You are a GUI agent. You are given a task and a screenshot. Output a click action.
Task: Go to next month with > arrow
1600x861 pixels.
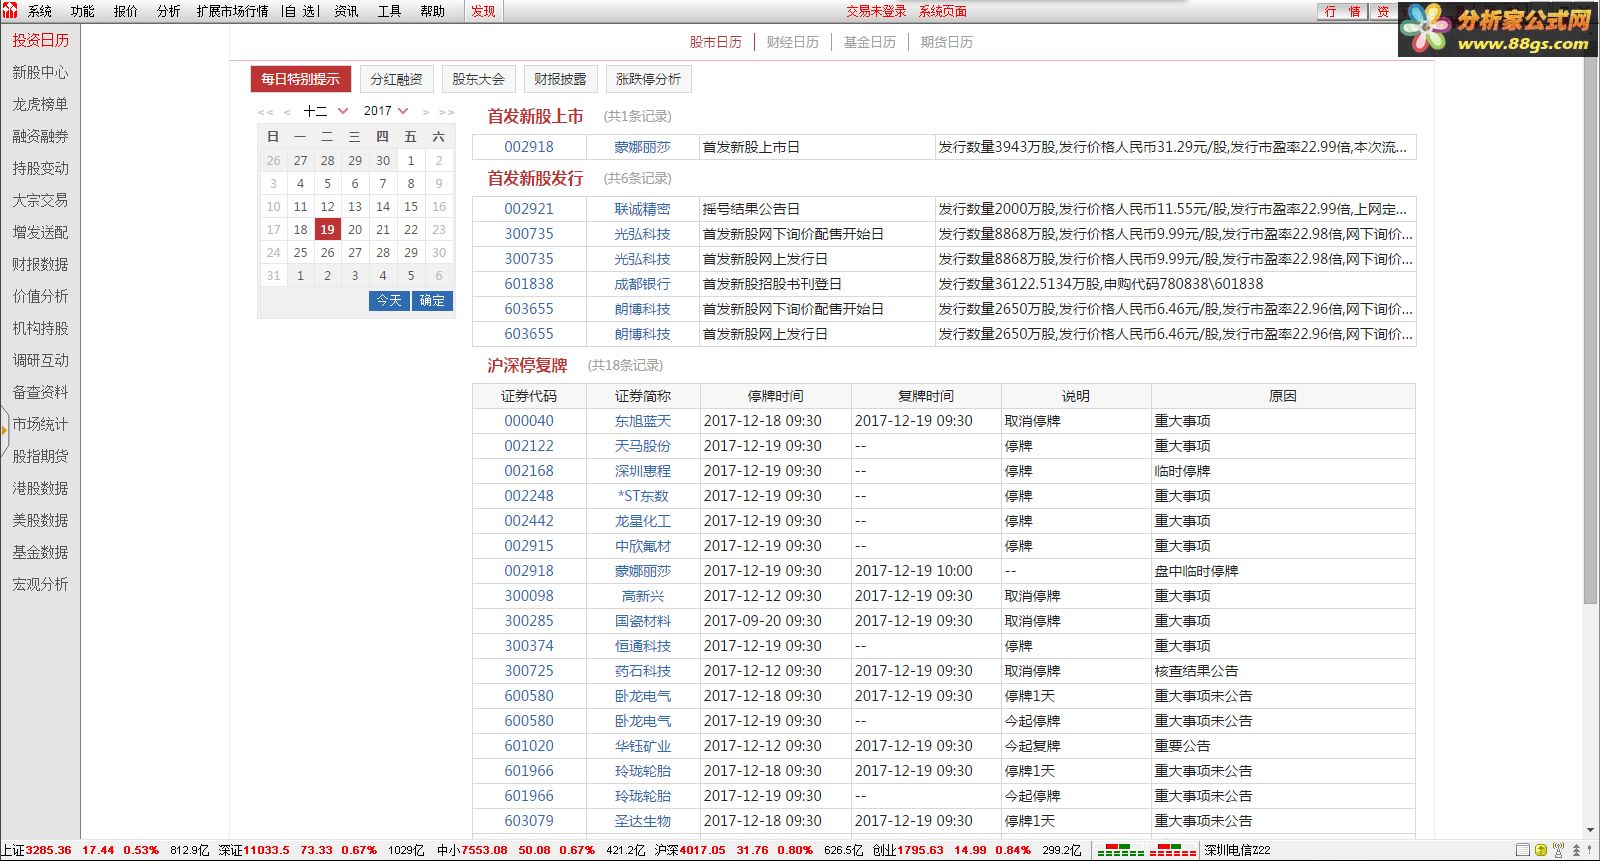coord(425,112)
